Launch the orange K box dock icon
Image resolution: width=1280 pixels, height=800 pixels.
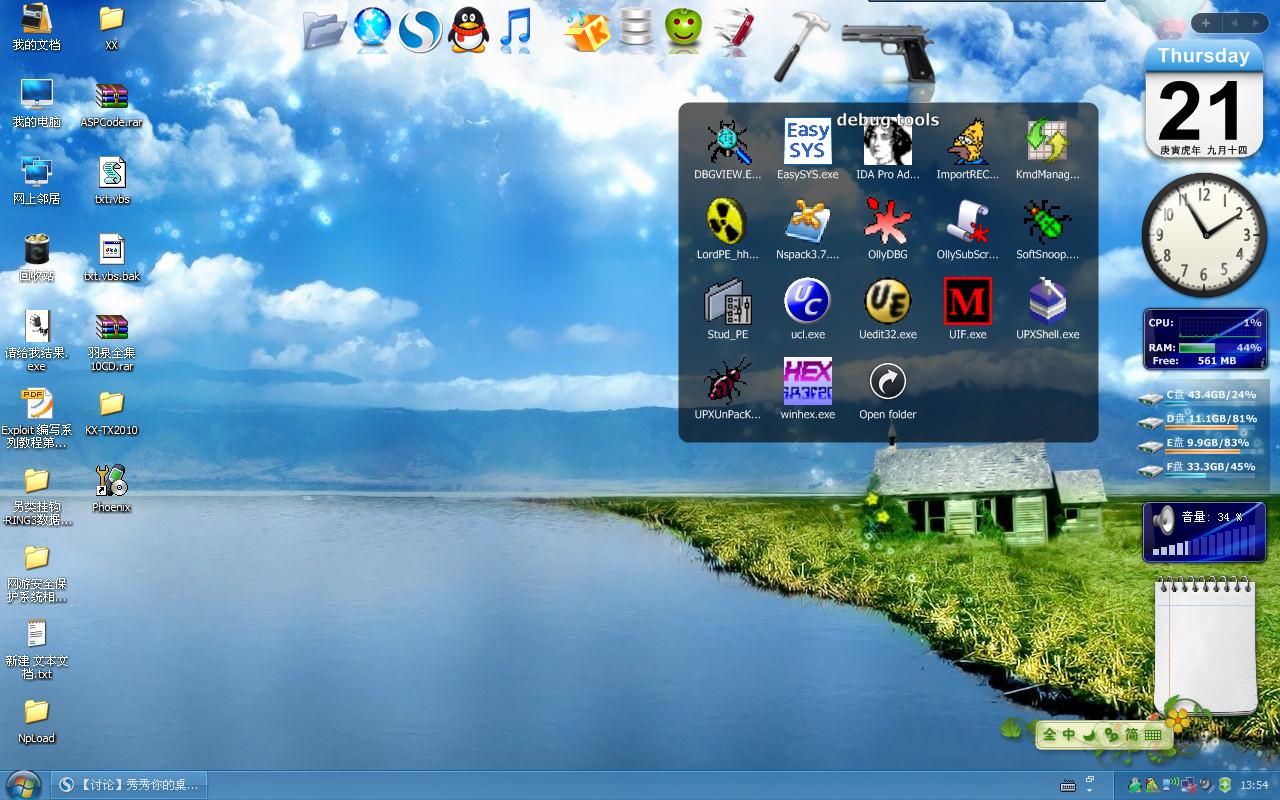tap(587, 30)
